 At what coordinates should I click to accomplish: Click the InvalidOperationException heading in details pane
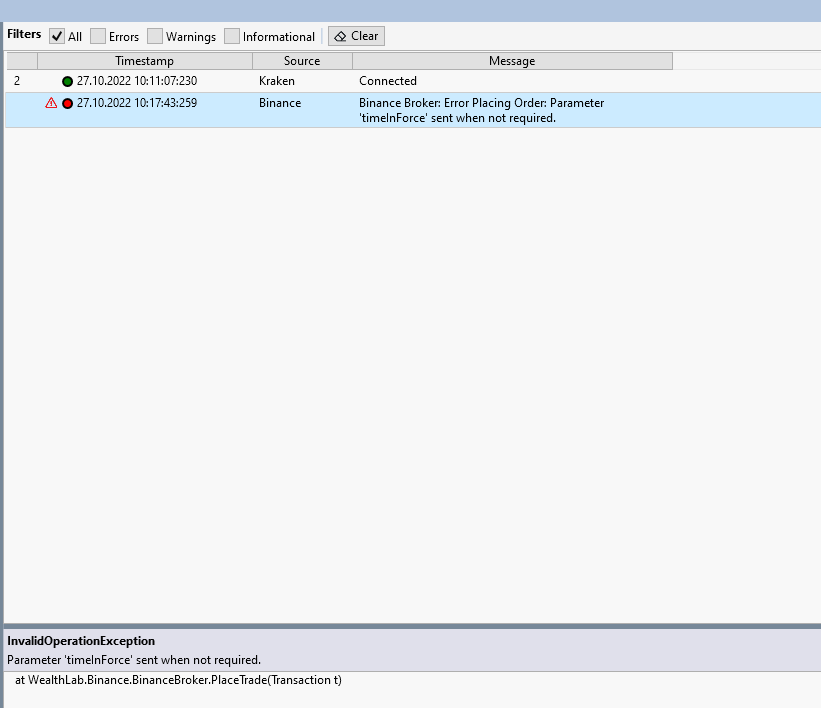point(81,640)
